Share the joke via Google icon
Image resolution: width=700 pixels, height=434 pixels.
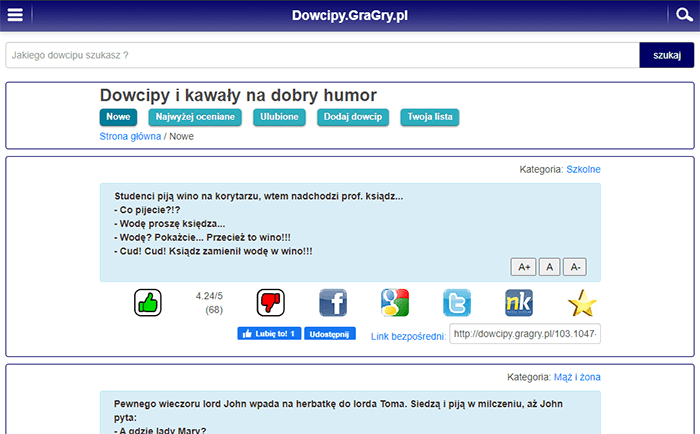[395, 302]
